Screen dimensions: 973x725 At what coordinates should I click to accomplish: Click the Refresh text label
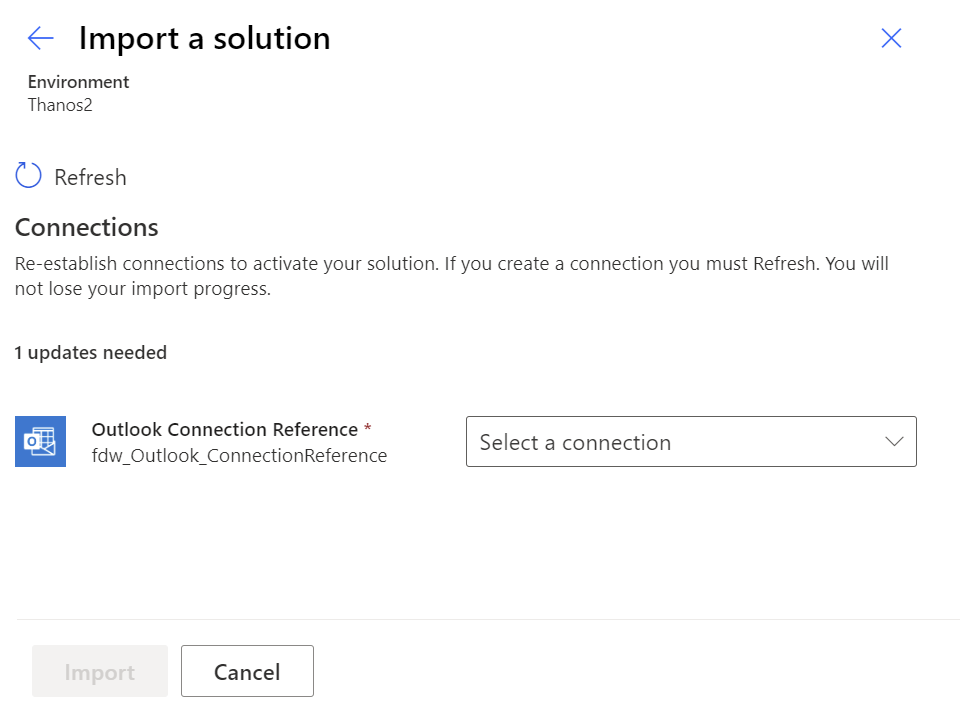(90, 178)
